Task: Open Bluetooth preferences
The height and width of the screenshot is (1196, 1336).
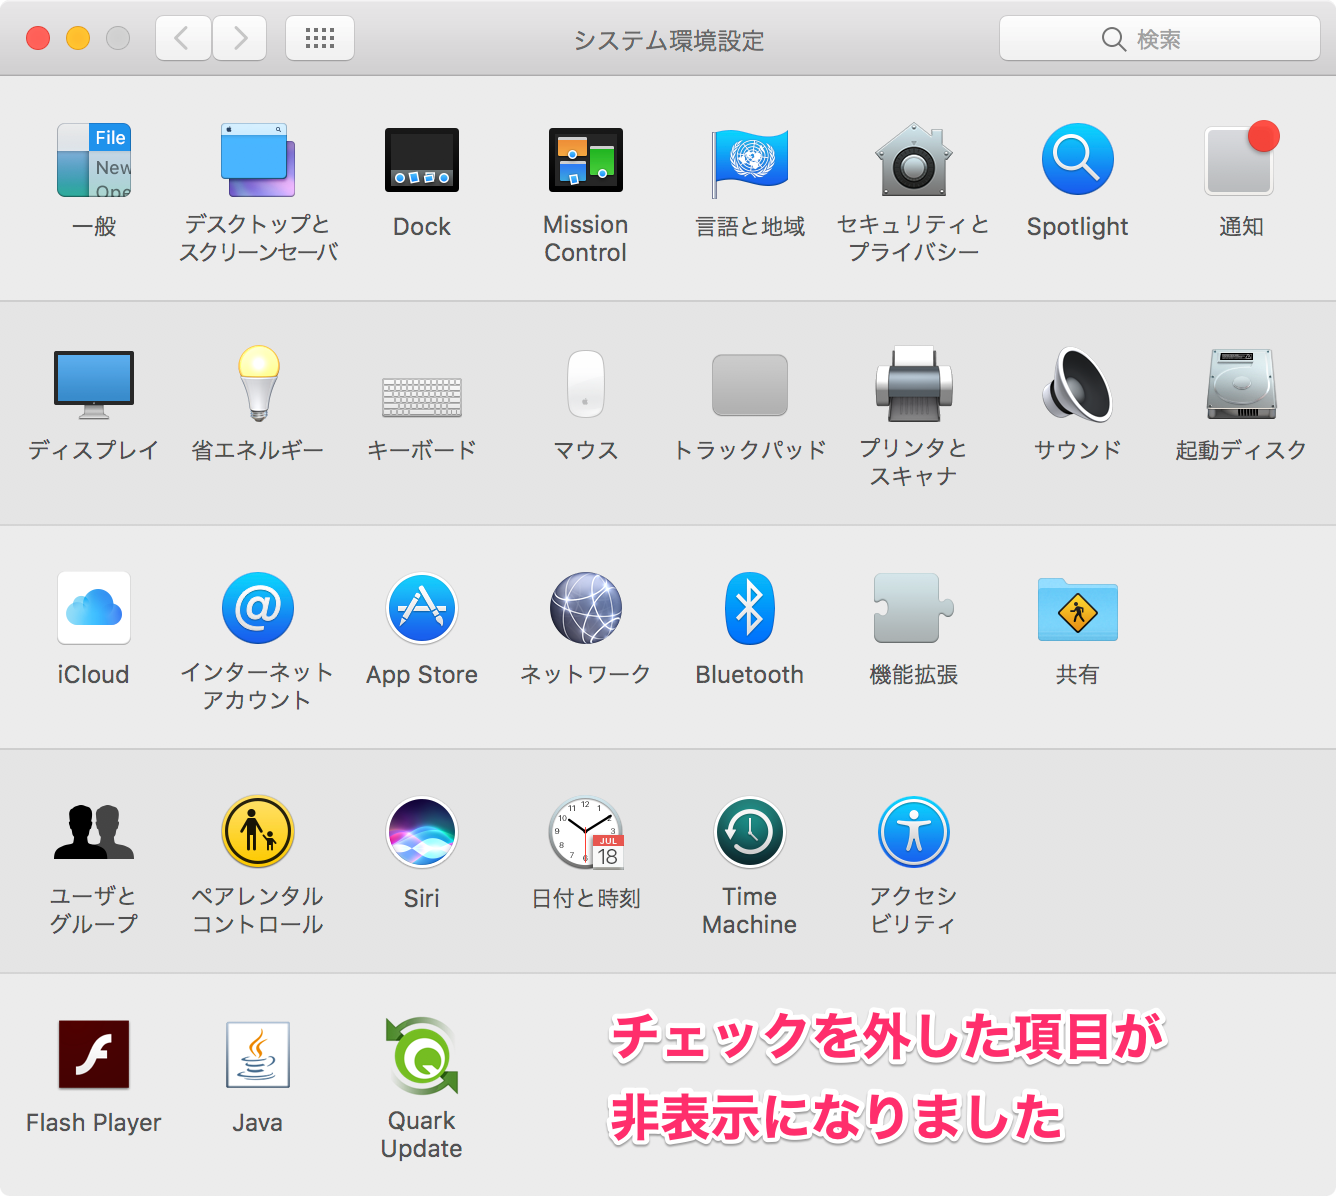Action: (749, 608)
